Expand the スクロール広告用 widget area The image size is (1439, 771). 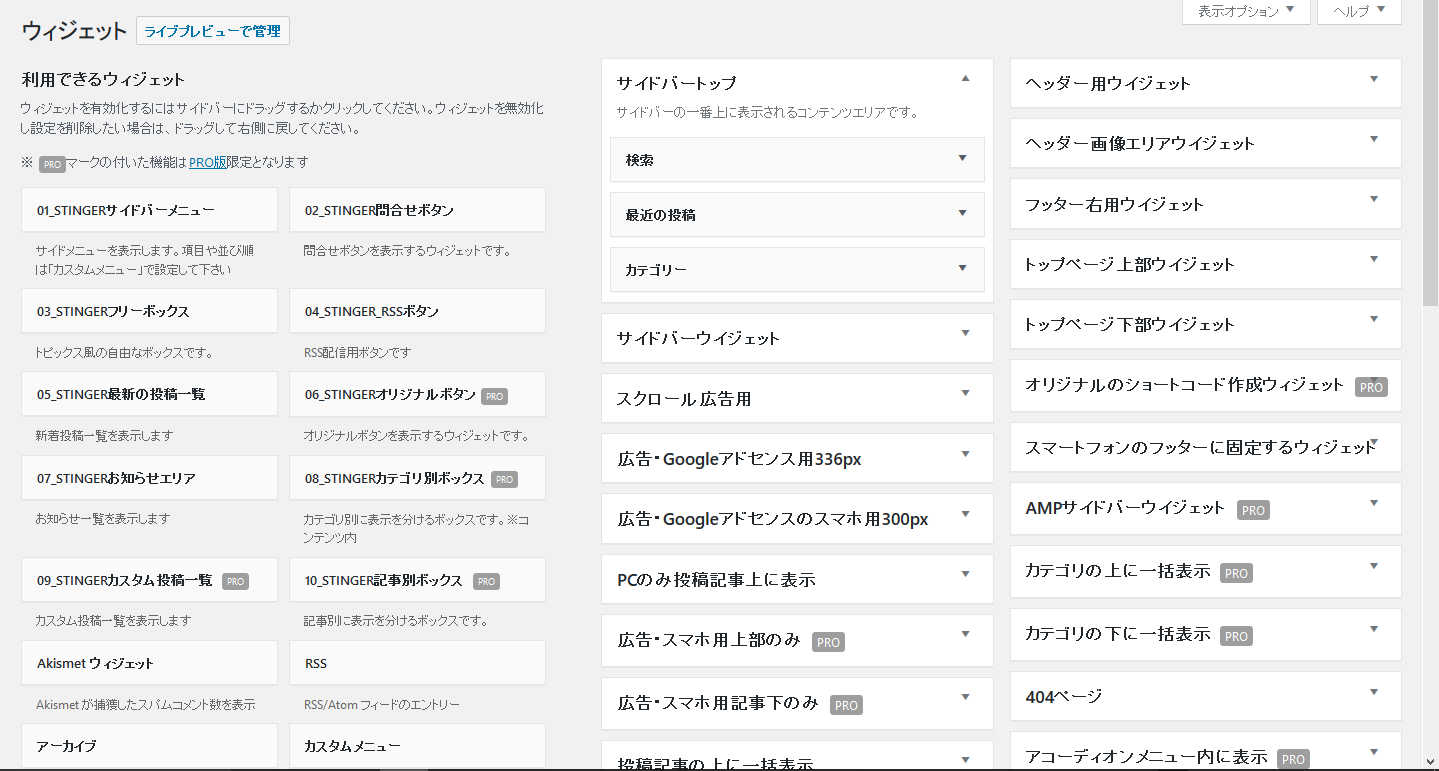[964, 397]
